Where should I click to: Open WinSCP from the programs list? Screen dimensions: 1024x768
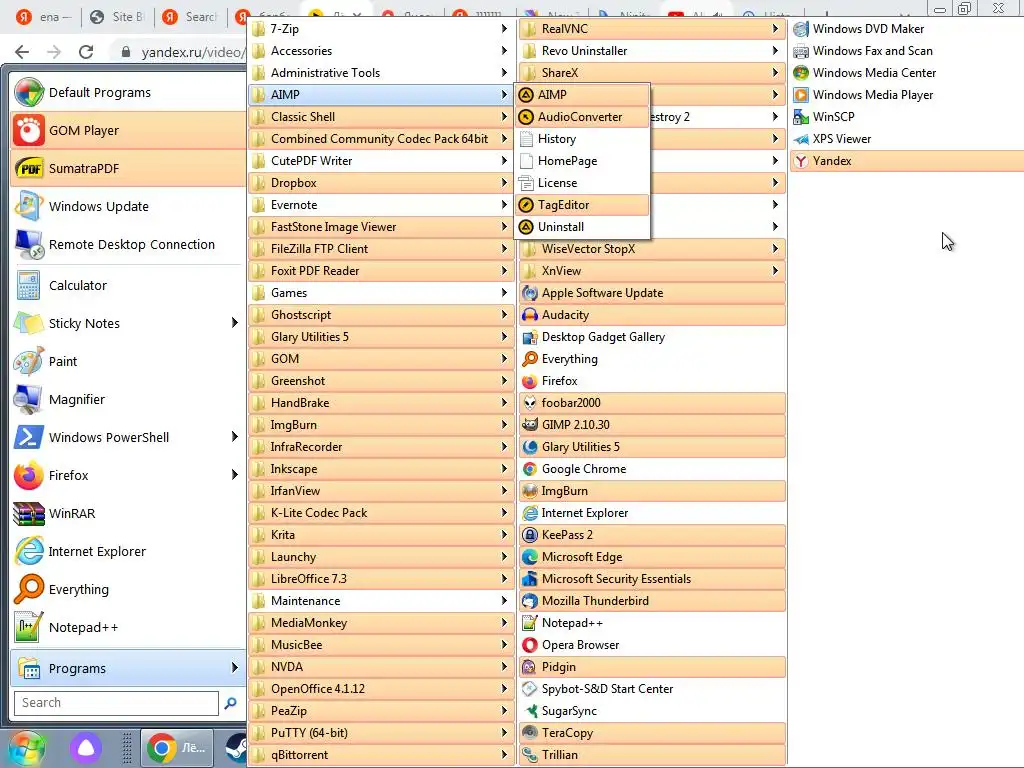pyautogui.click(x=906, y=117)
